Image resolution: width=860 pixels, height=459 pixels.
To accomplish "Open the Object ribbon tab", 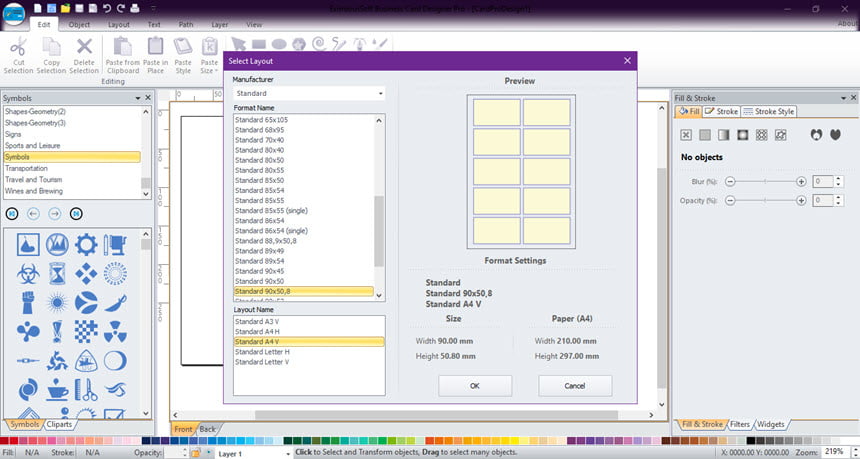I will coord(80,25).
